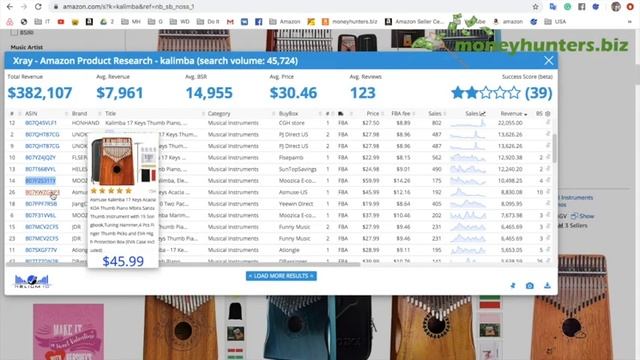Open Amazon Seller Central bookmark
Viewport: 640px width, 360px height.
[414, 22]
